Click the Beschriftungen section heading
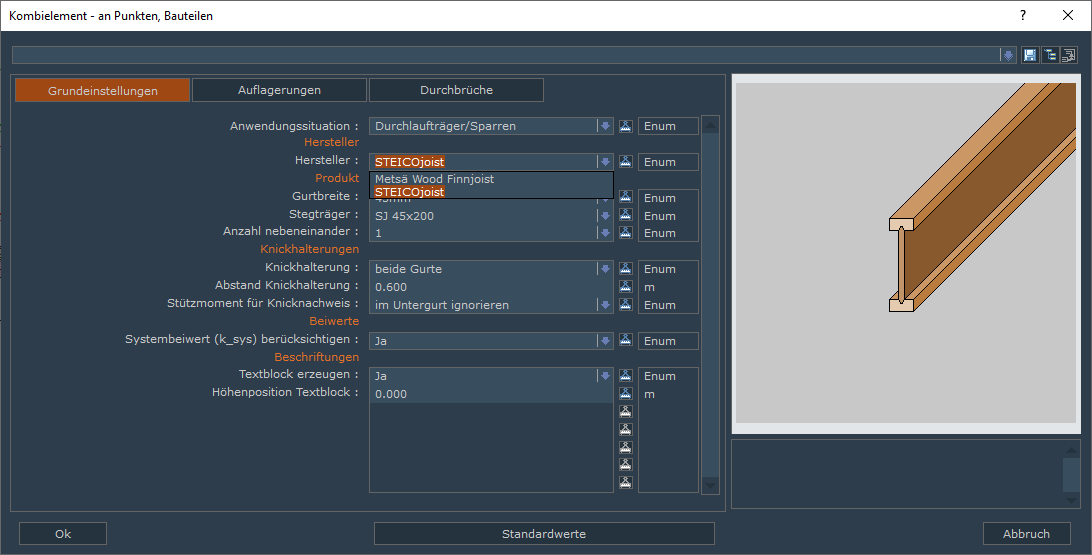 pos(317,357)
